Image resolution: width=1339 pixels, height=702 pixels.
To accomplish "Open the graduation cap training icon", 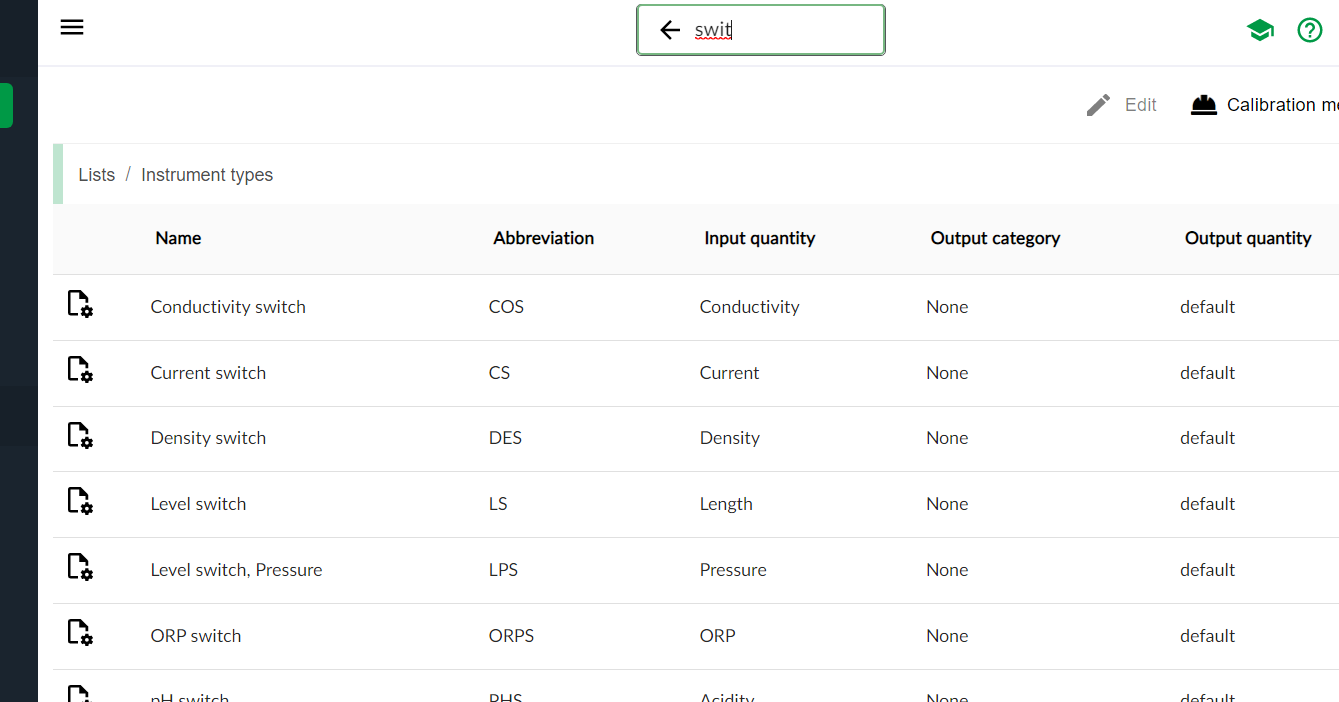I will click(x=1260, y=30).
